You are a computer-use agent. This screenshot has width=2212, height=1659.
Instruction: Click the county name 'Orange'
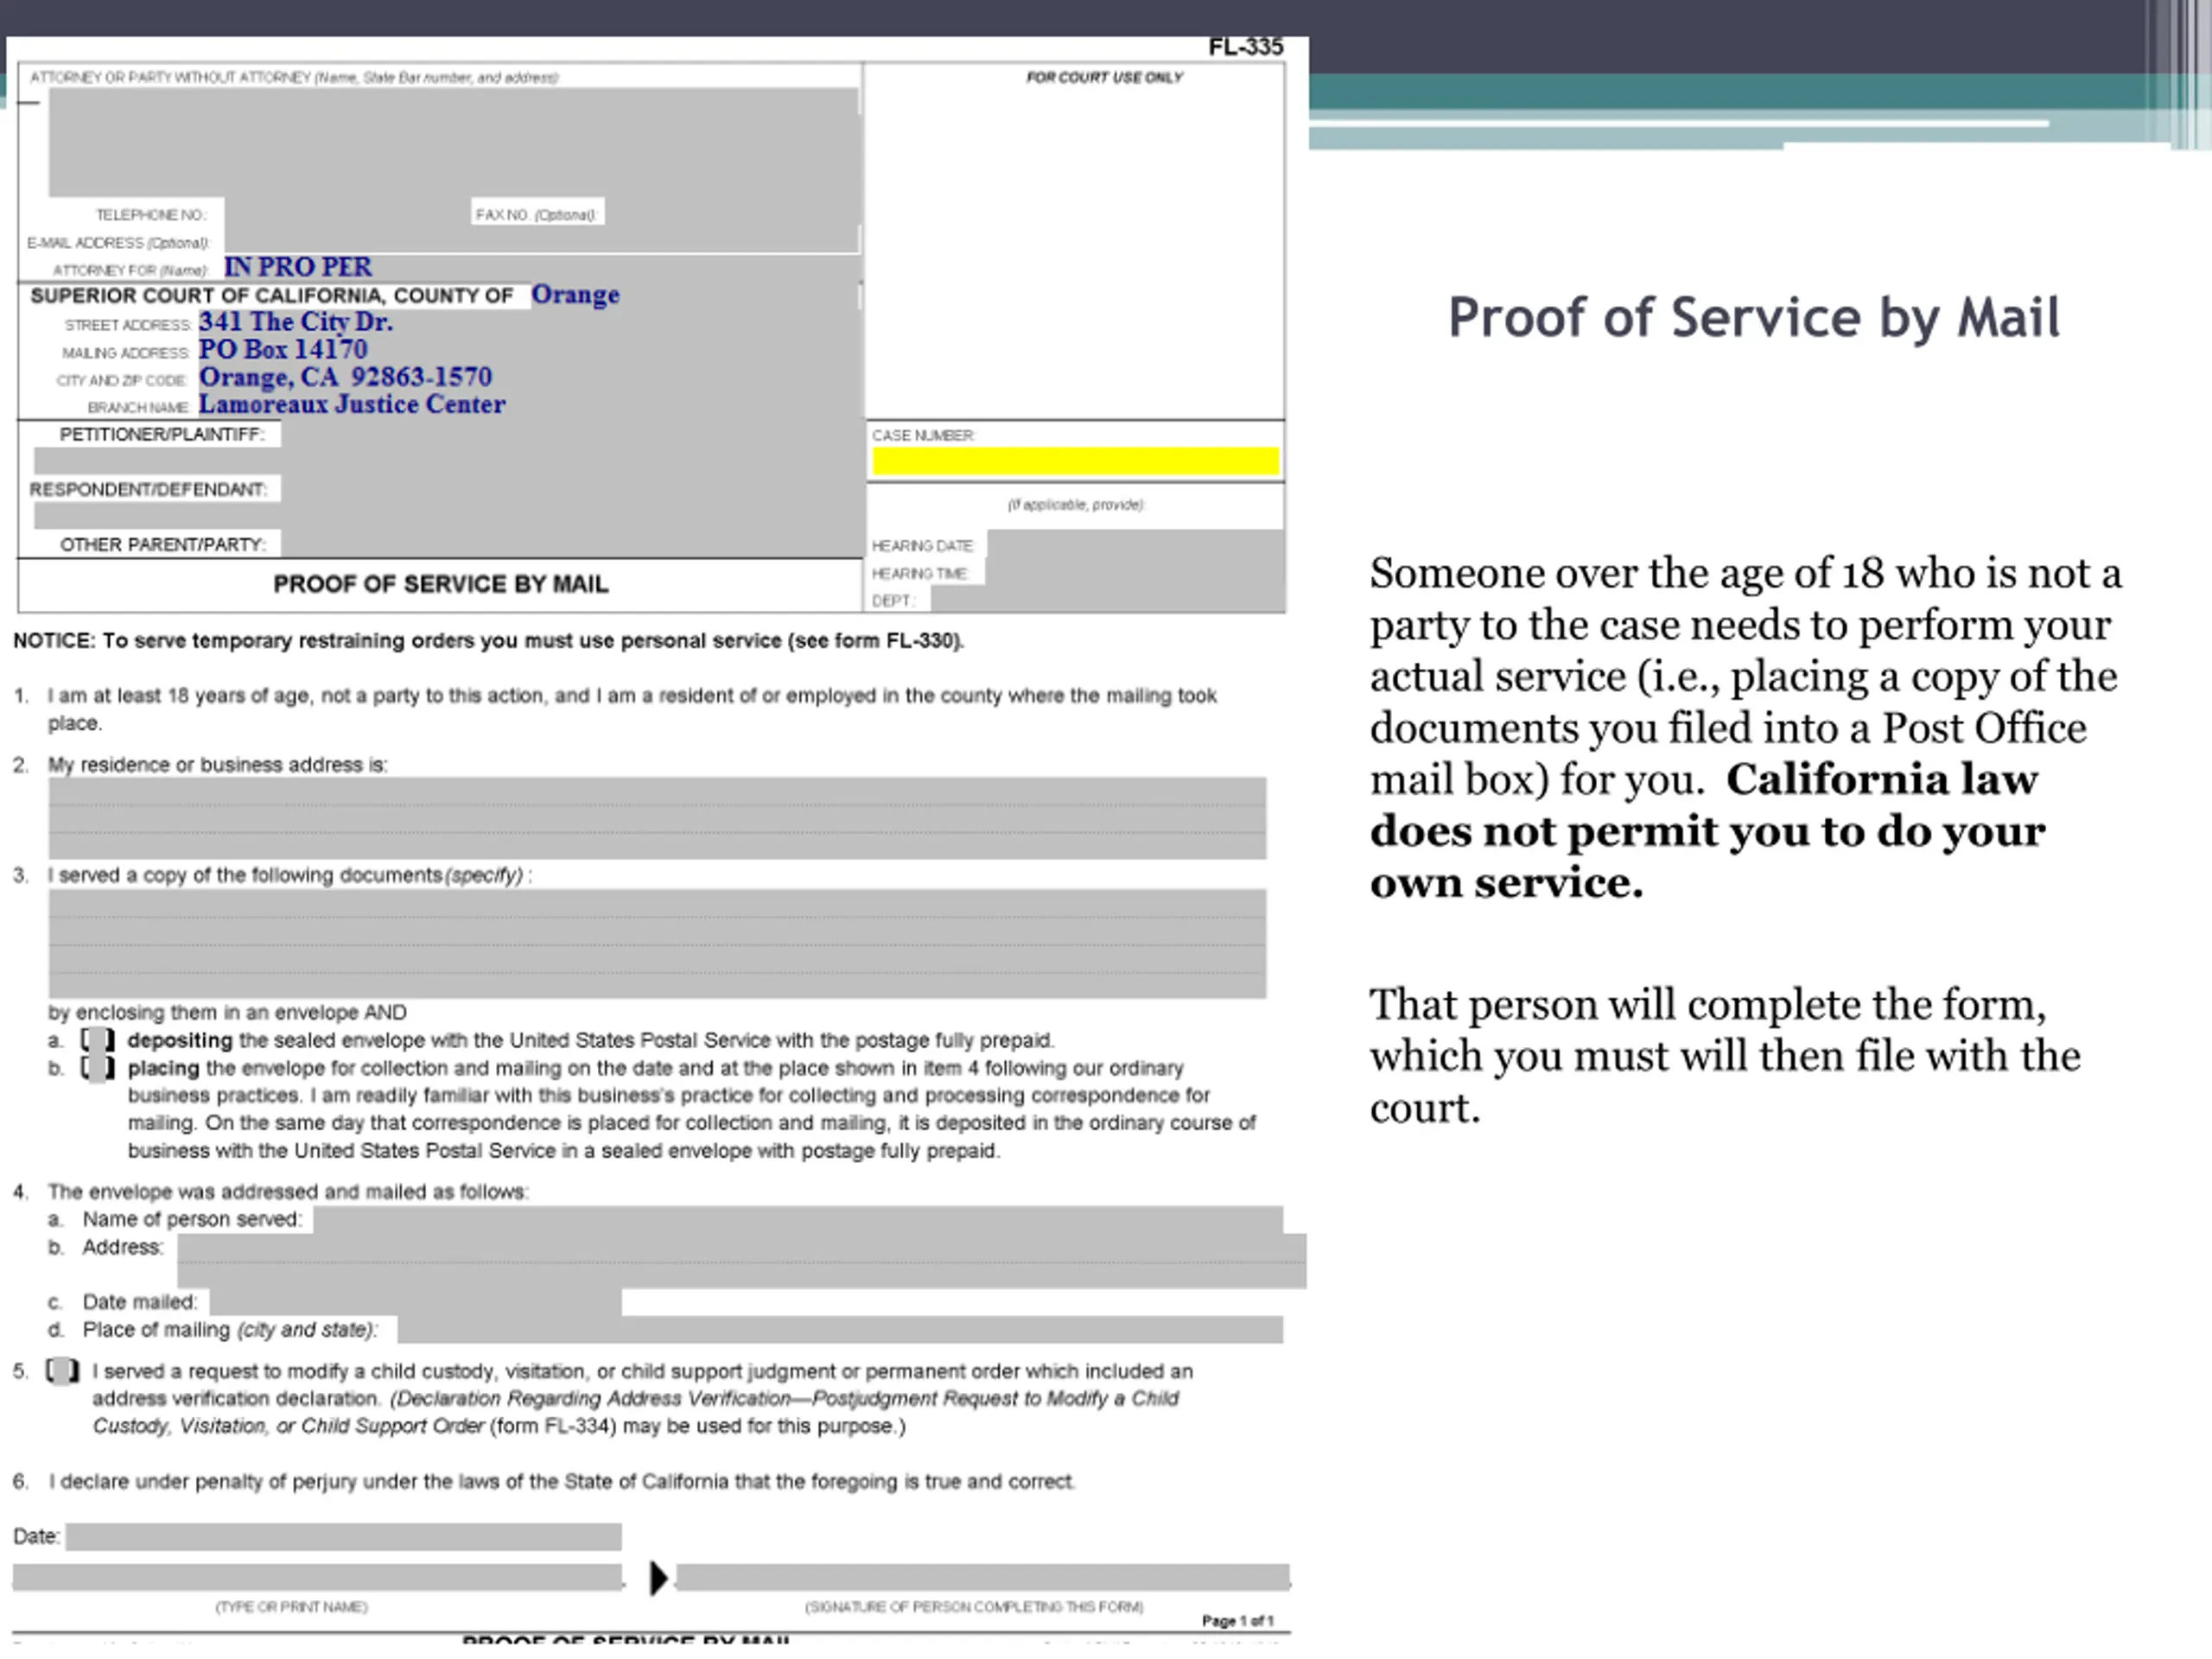575,295
